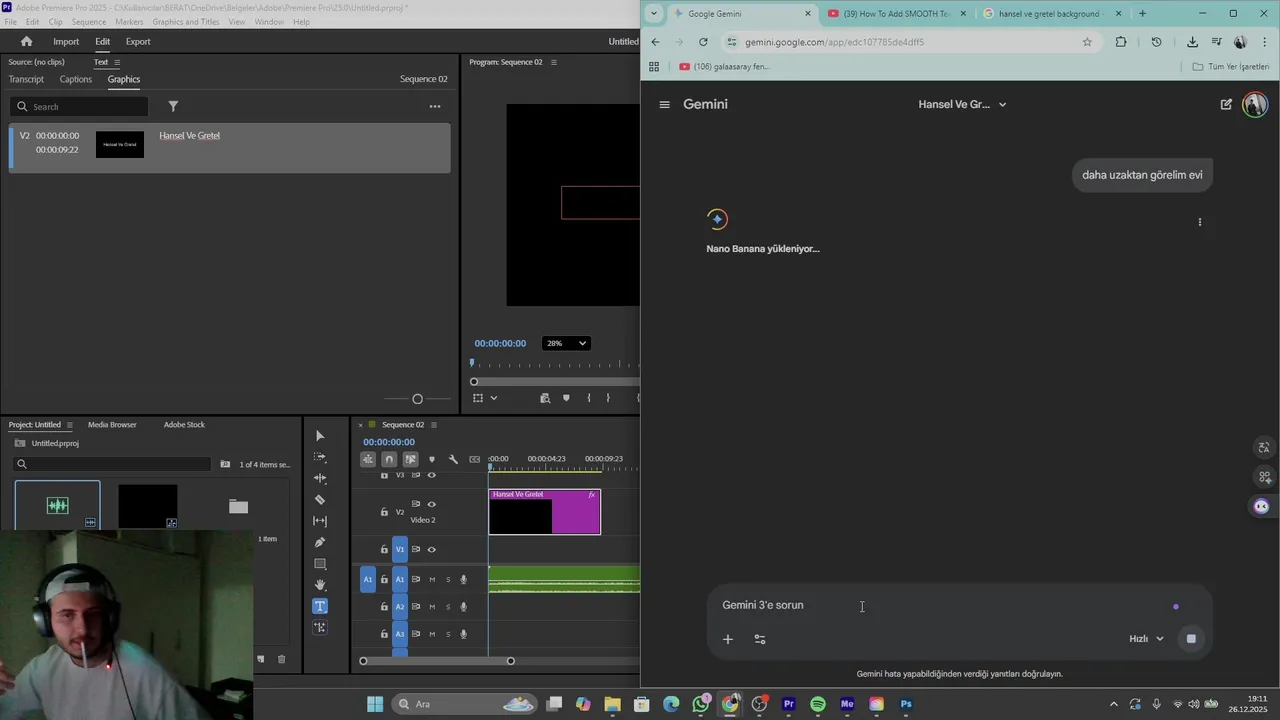Click the plus upload icon in Gemini prompt

point(728,639)
